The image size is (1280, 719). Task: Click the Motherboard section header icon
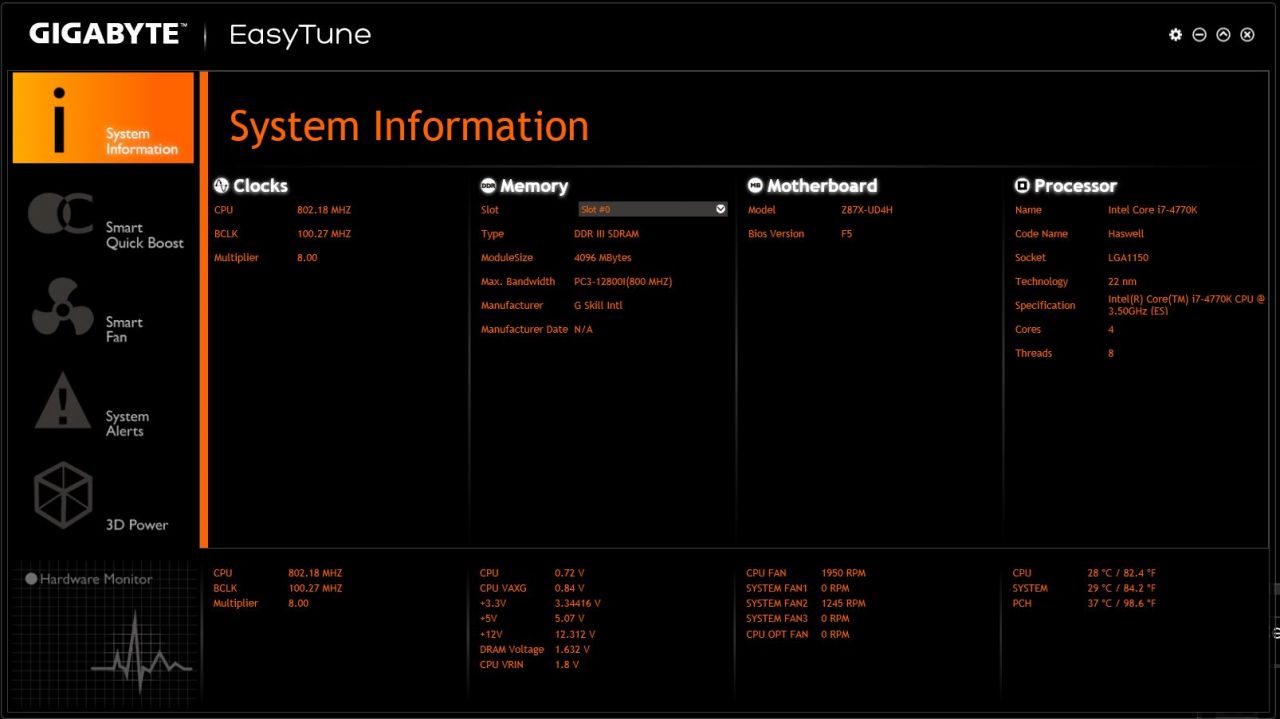pyautogui.click(x=755, y=185)
